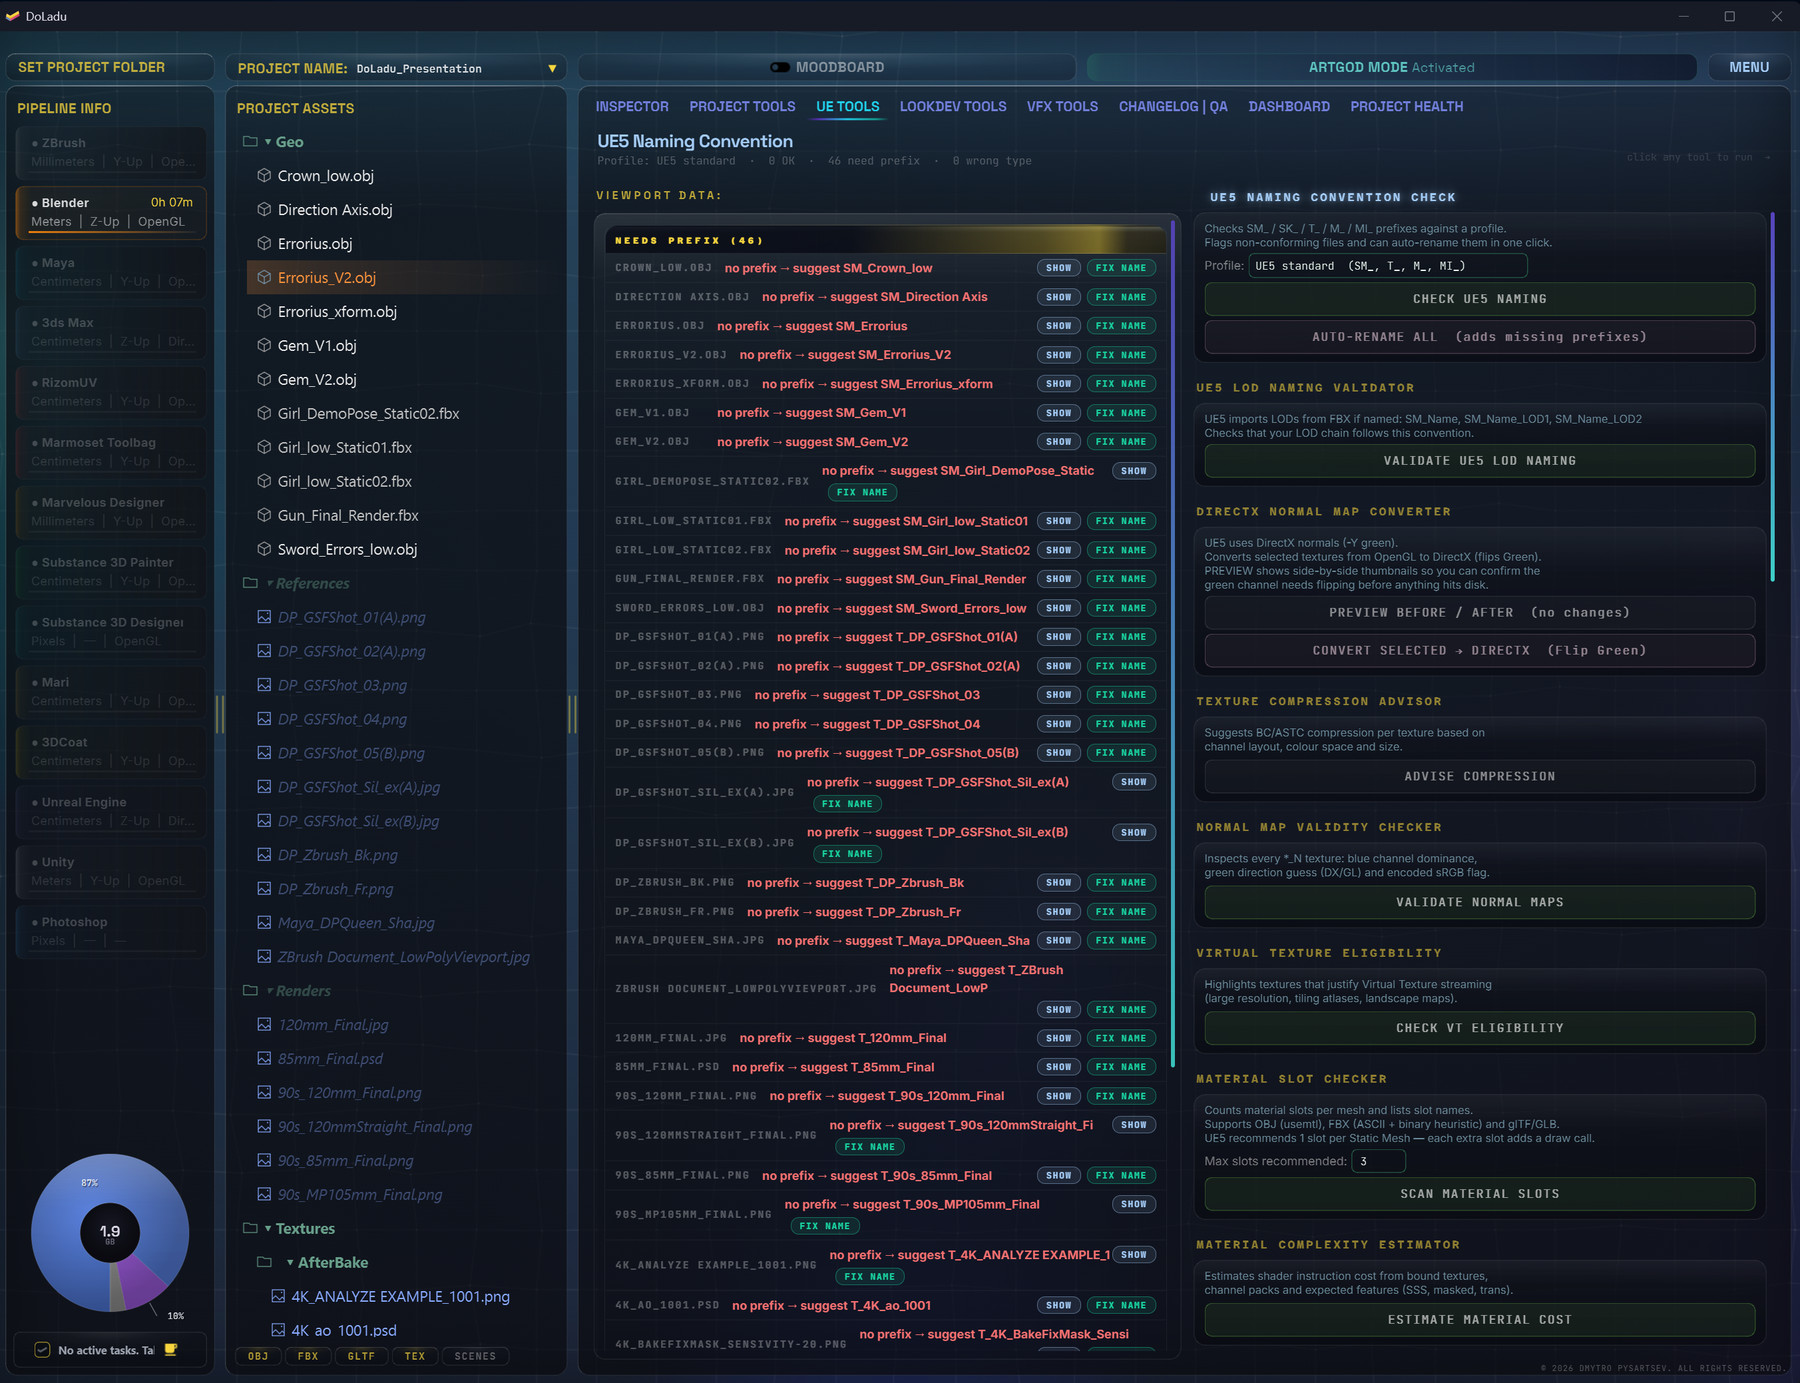Screen dimensions: 1800x1383
Task: Switch to the Inspector tab
Action: pos(632,106)
